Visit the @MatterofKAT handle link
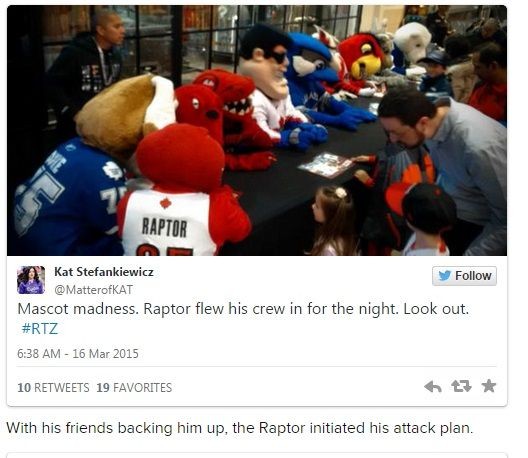528x458 pixels. click(x=93, y=290)
